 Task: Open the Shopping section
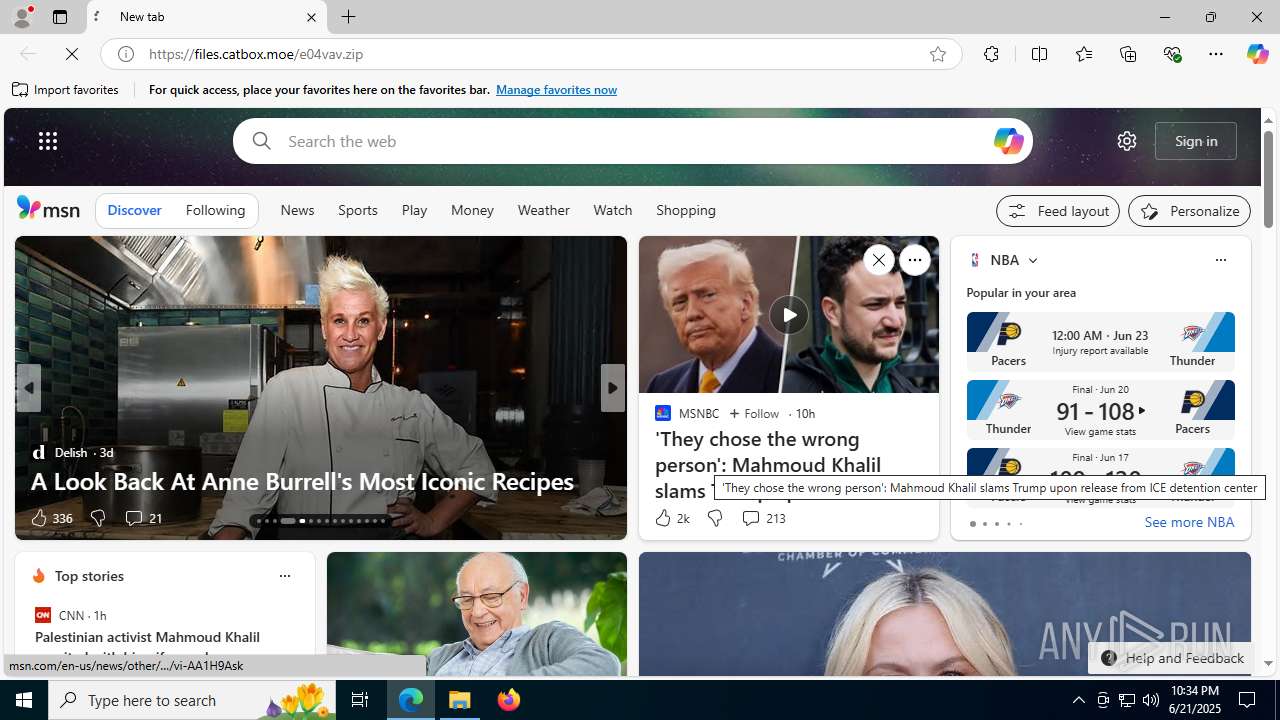pyautogui.click(x=686, y=210)
